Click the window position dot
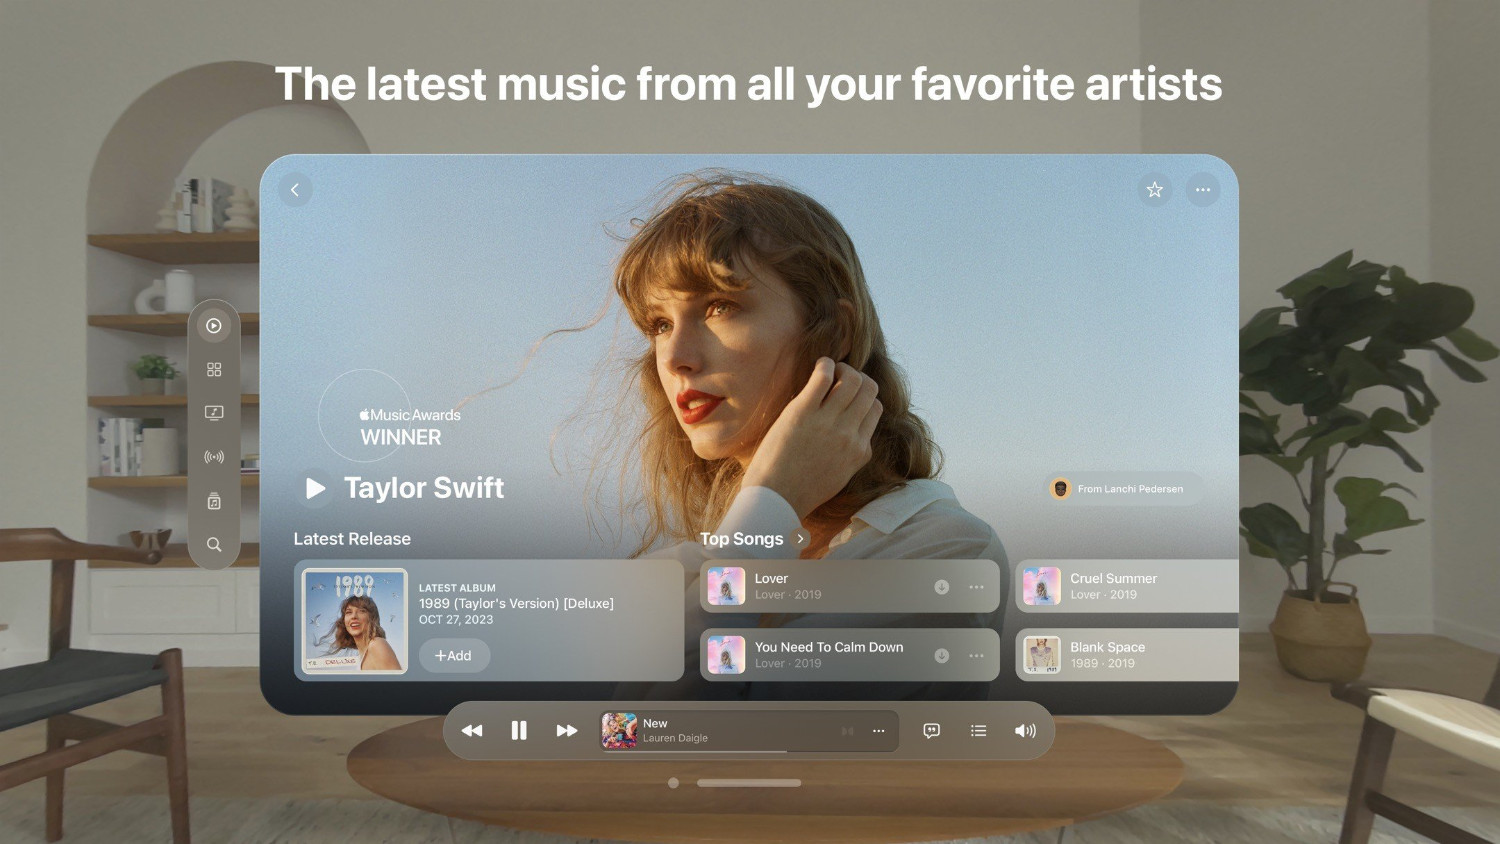 (x=674, y=783)
